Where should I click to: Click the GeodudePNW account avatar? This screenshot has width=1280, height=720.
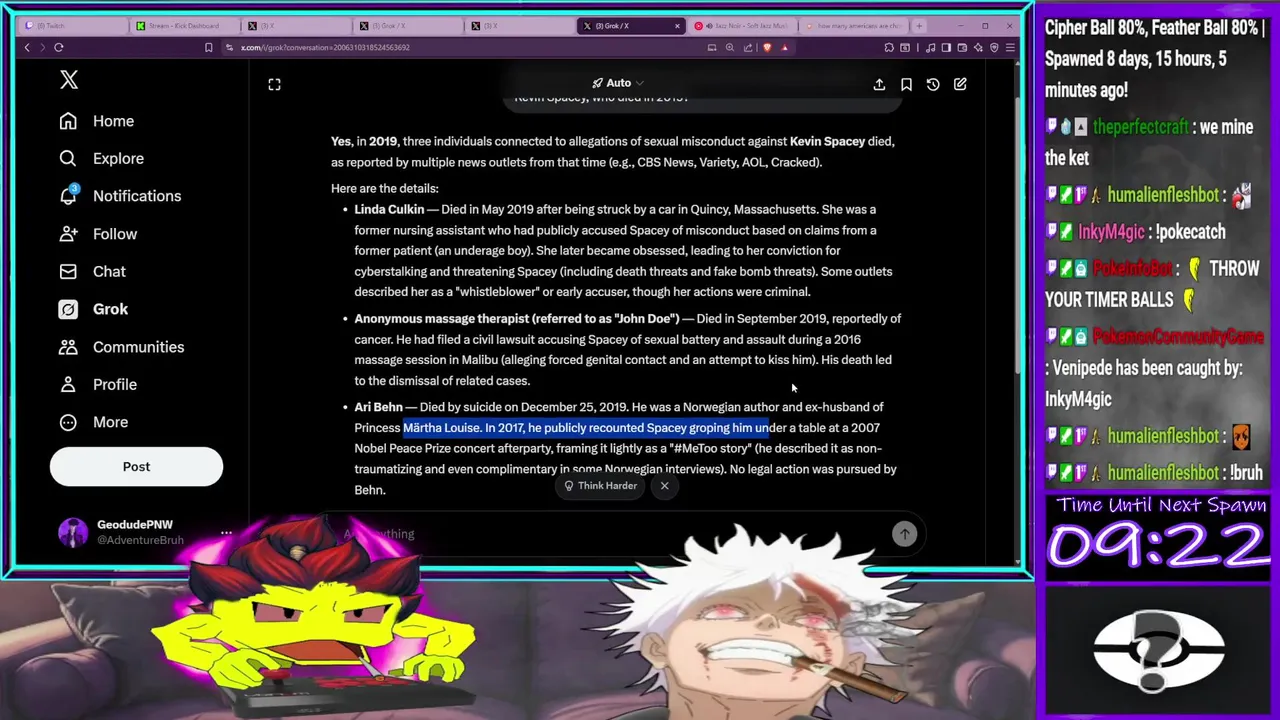[x=73, y=533]
